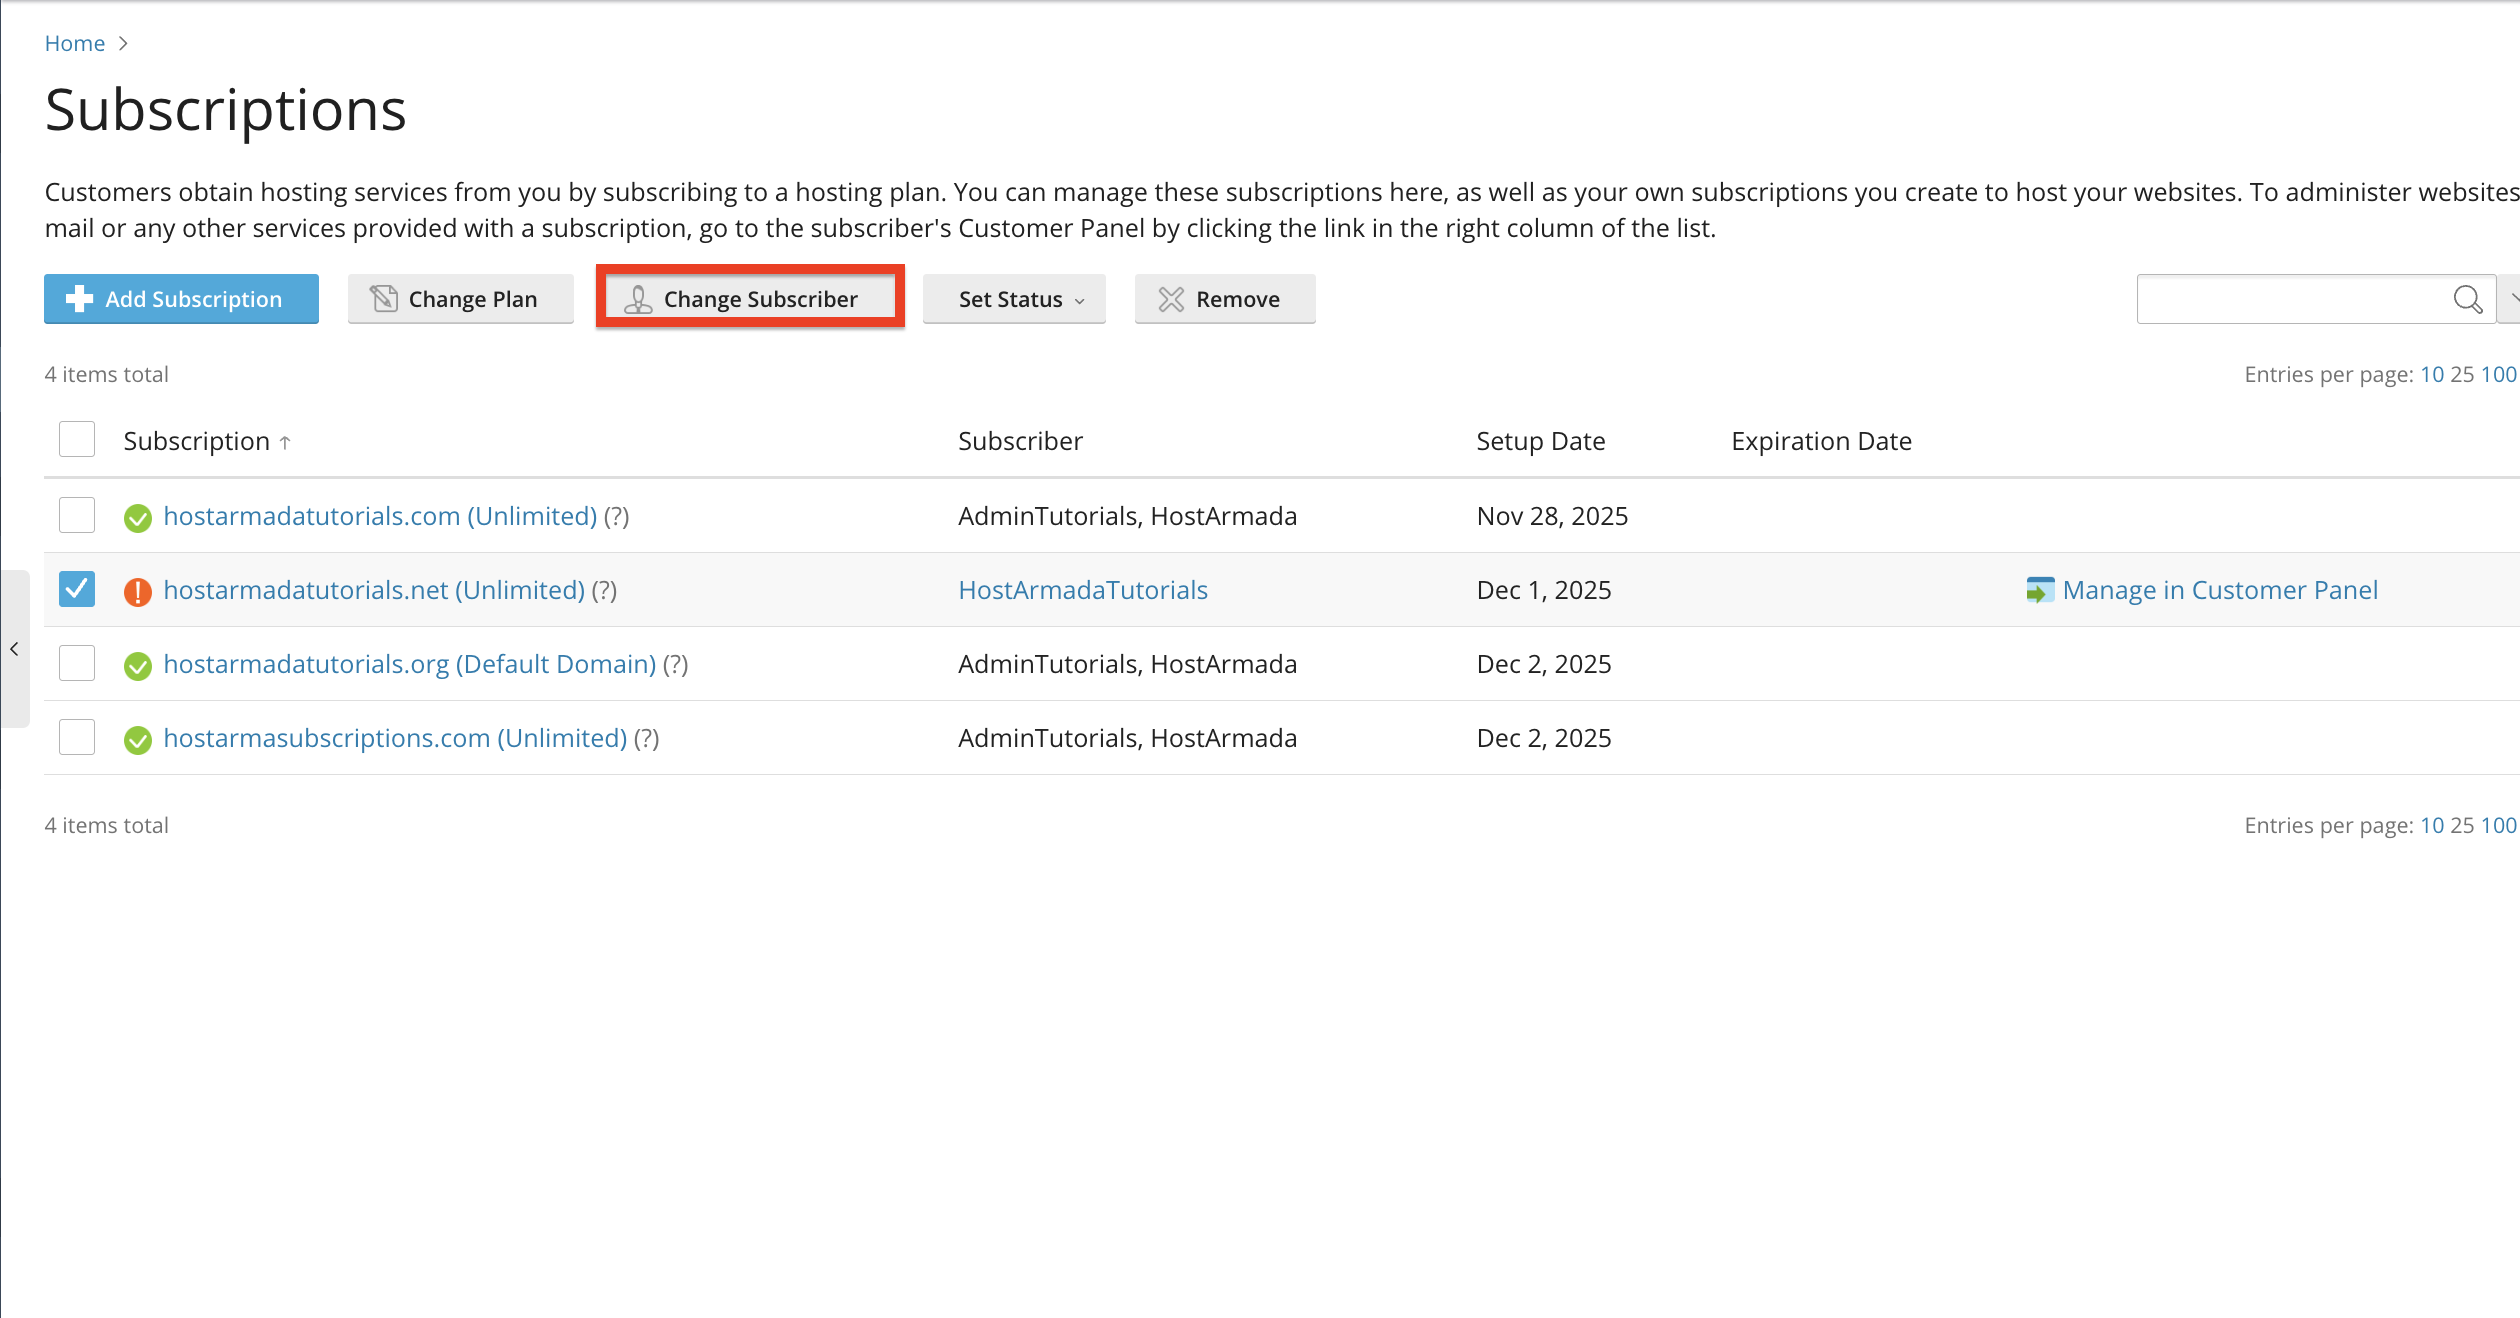
Task: Open the HostArmadaTutorials subscriber link
Action: click(1083, 590)
